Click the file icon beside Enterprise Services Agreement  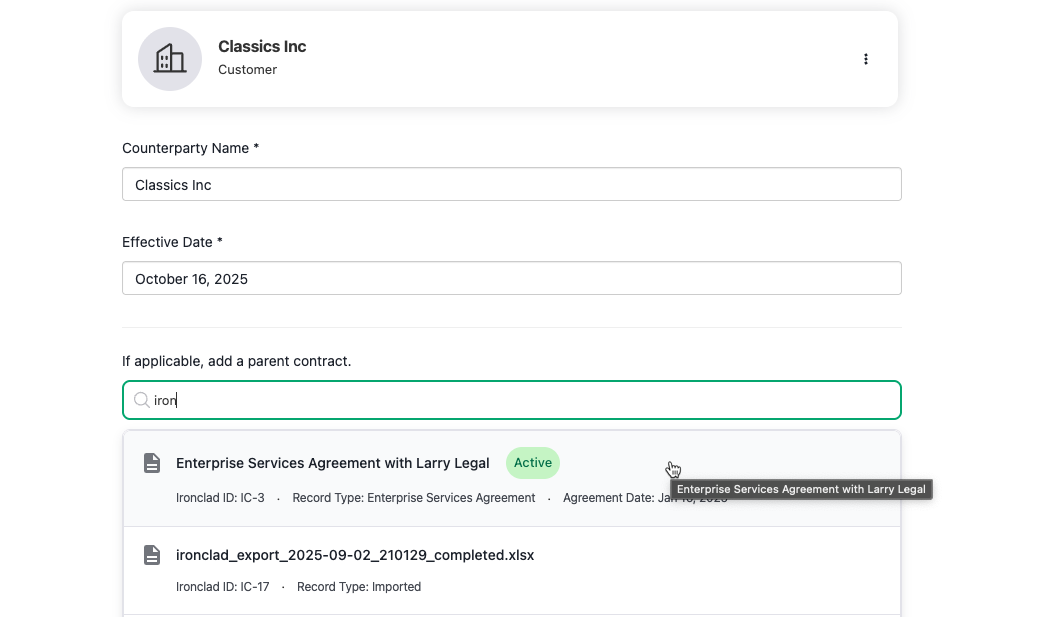click(151, 463)
